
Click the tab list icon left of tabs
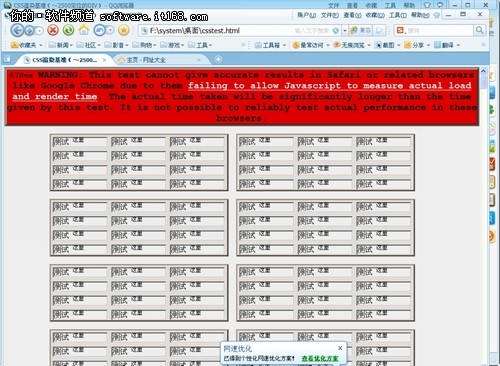click(x=7, y=60)
